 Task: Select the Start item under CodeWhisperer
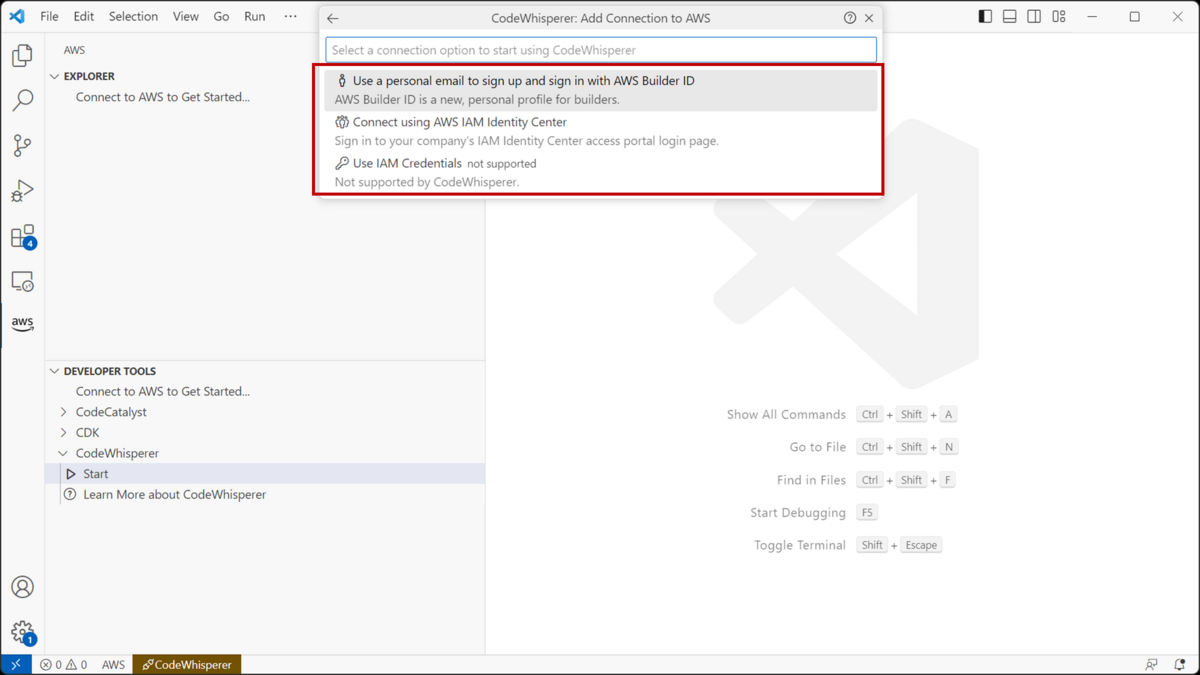(265, 474)
